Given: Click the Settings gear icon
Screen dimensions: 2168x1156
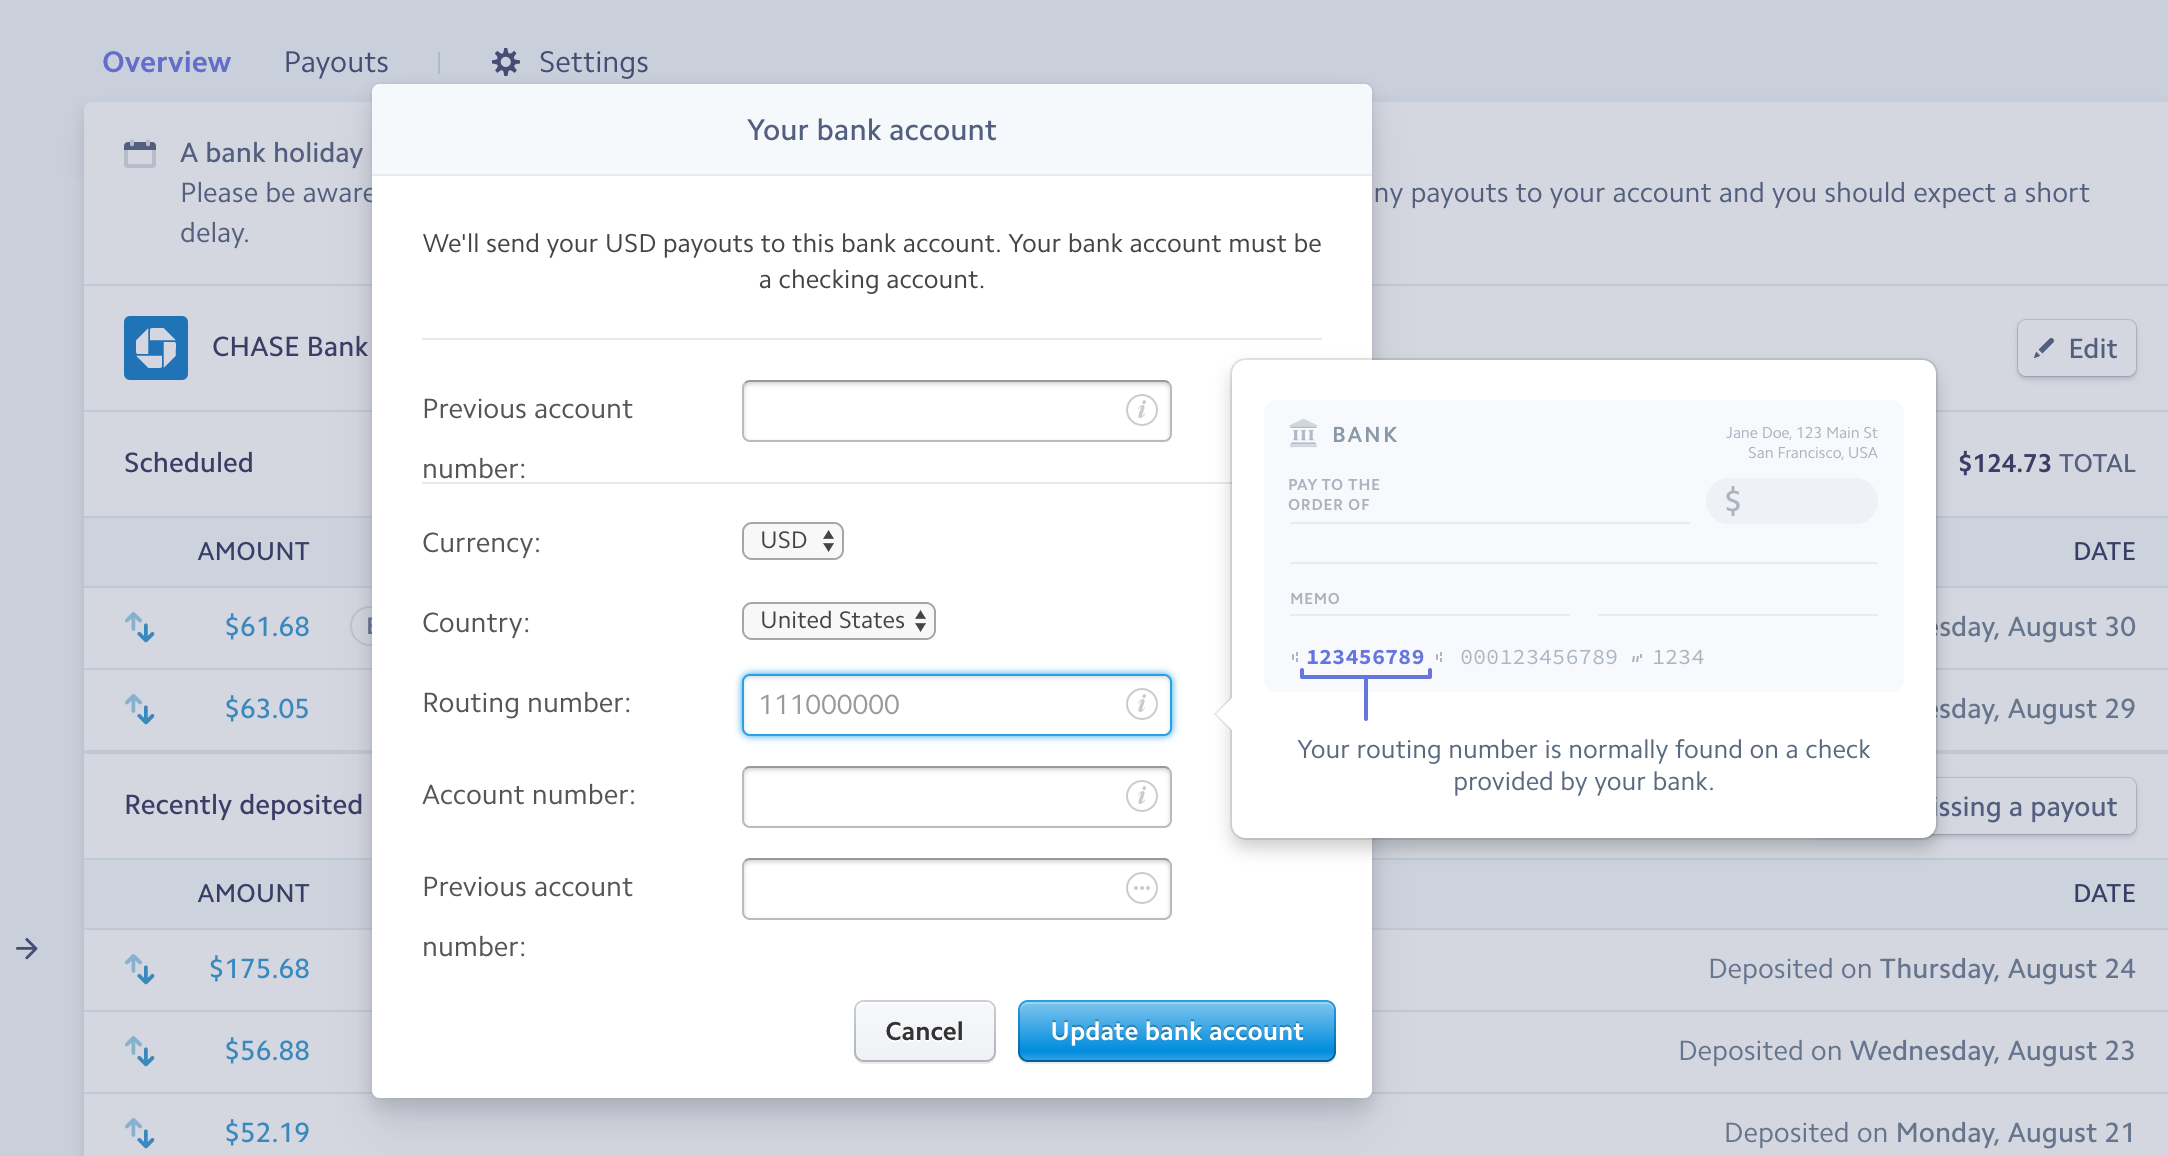Looking at the screenshot, I should tap(506, 62).
